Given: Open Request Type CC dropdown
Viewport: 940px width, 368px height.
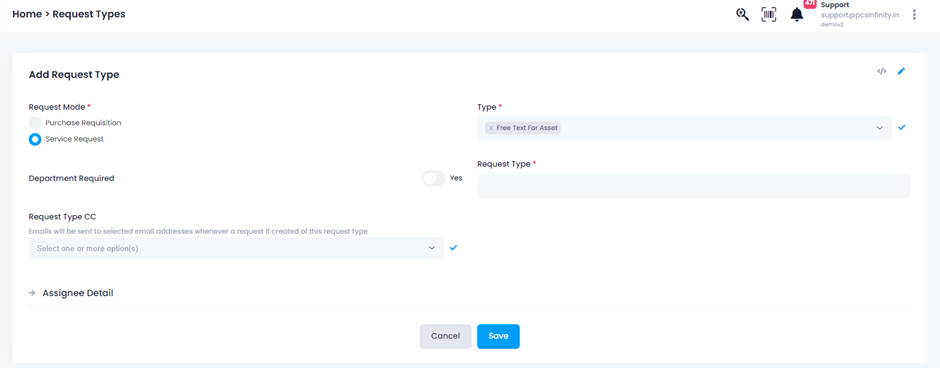Looking at the screenshot, I should pos(236,248).
